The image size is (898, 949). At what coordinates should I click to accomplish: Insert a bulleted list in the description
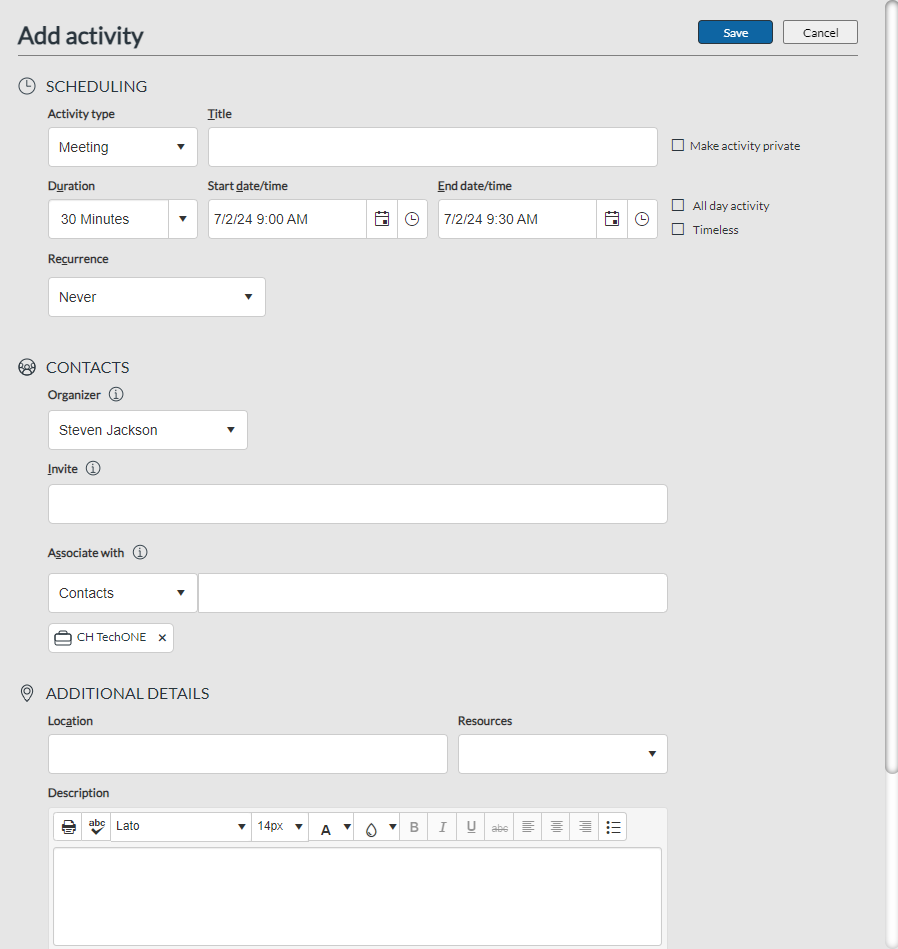pyautogui.click(x=612, y=826)
